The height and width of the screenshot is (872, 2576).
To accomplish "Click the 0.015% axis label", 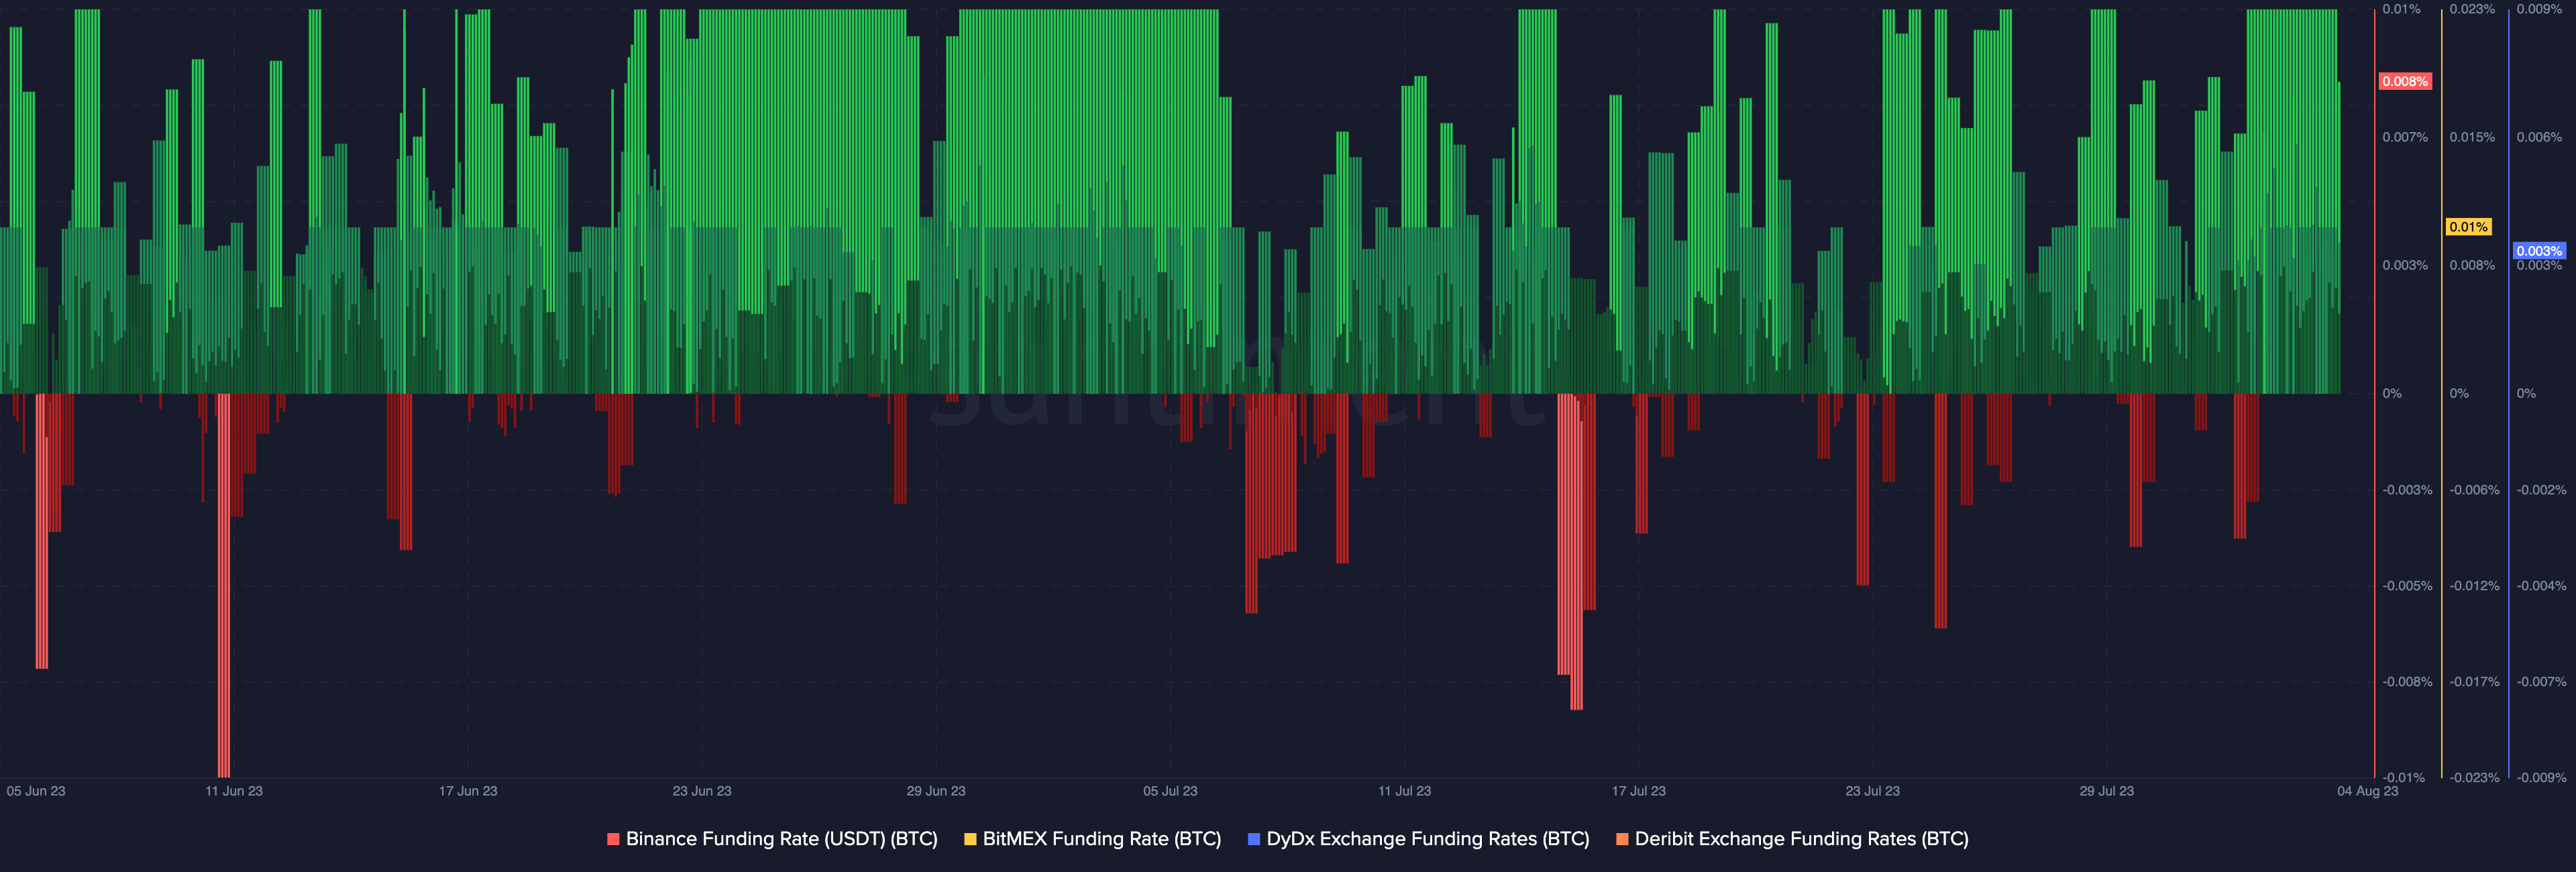I will pyautogui.click(x=2472, y=137).
